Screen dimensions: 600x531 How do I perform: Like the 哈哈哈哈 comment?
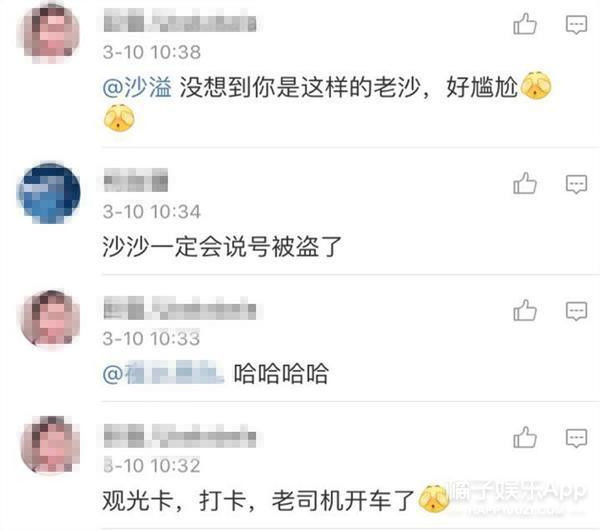coord(525,310)
